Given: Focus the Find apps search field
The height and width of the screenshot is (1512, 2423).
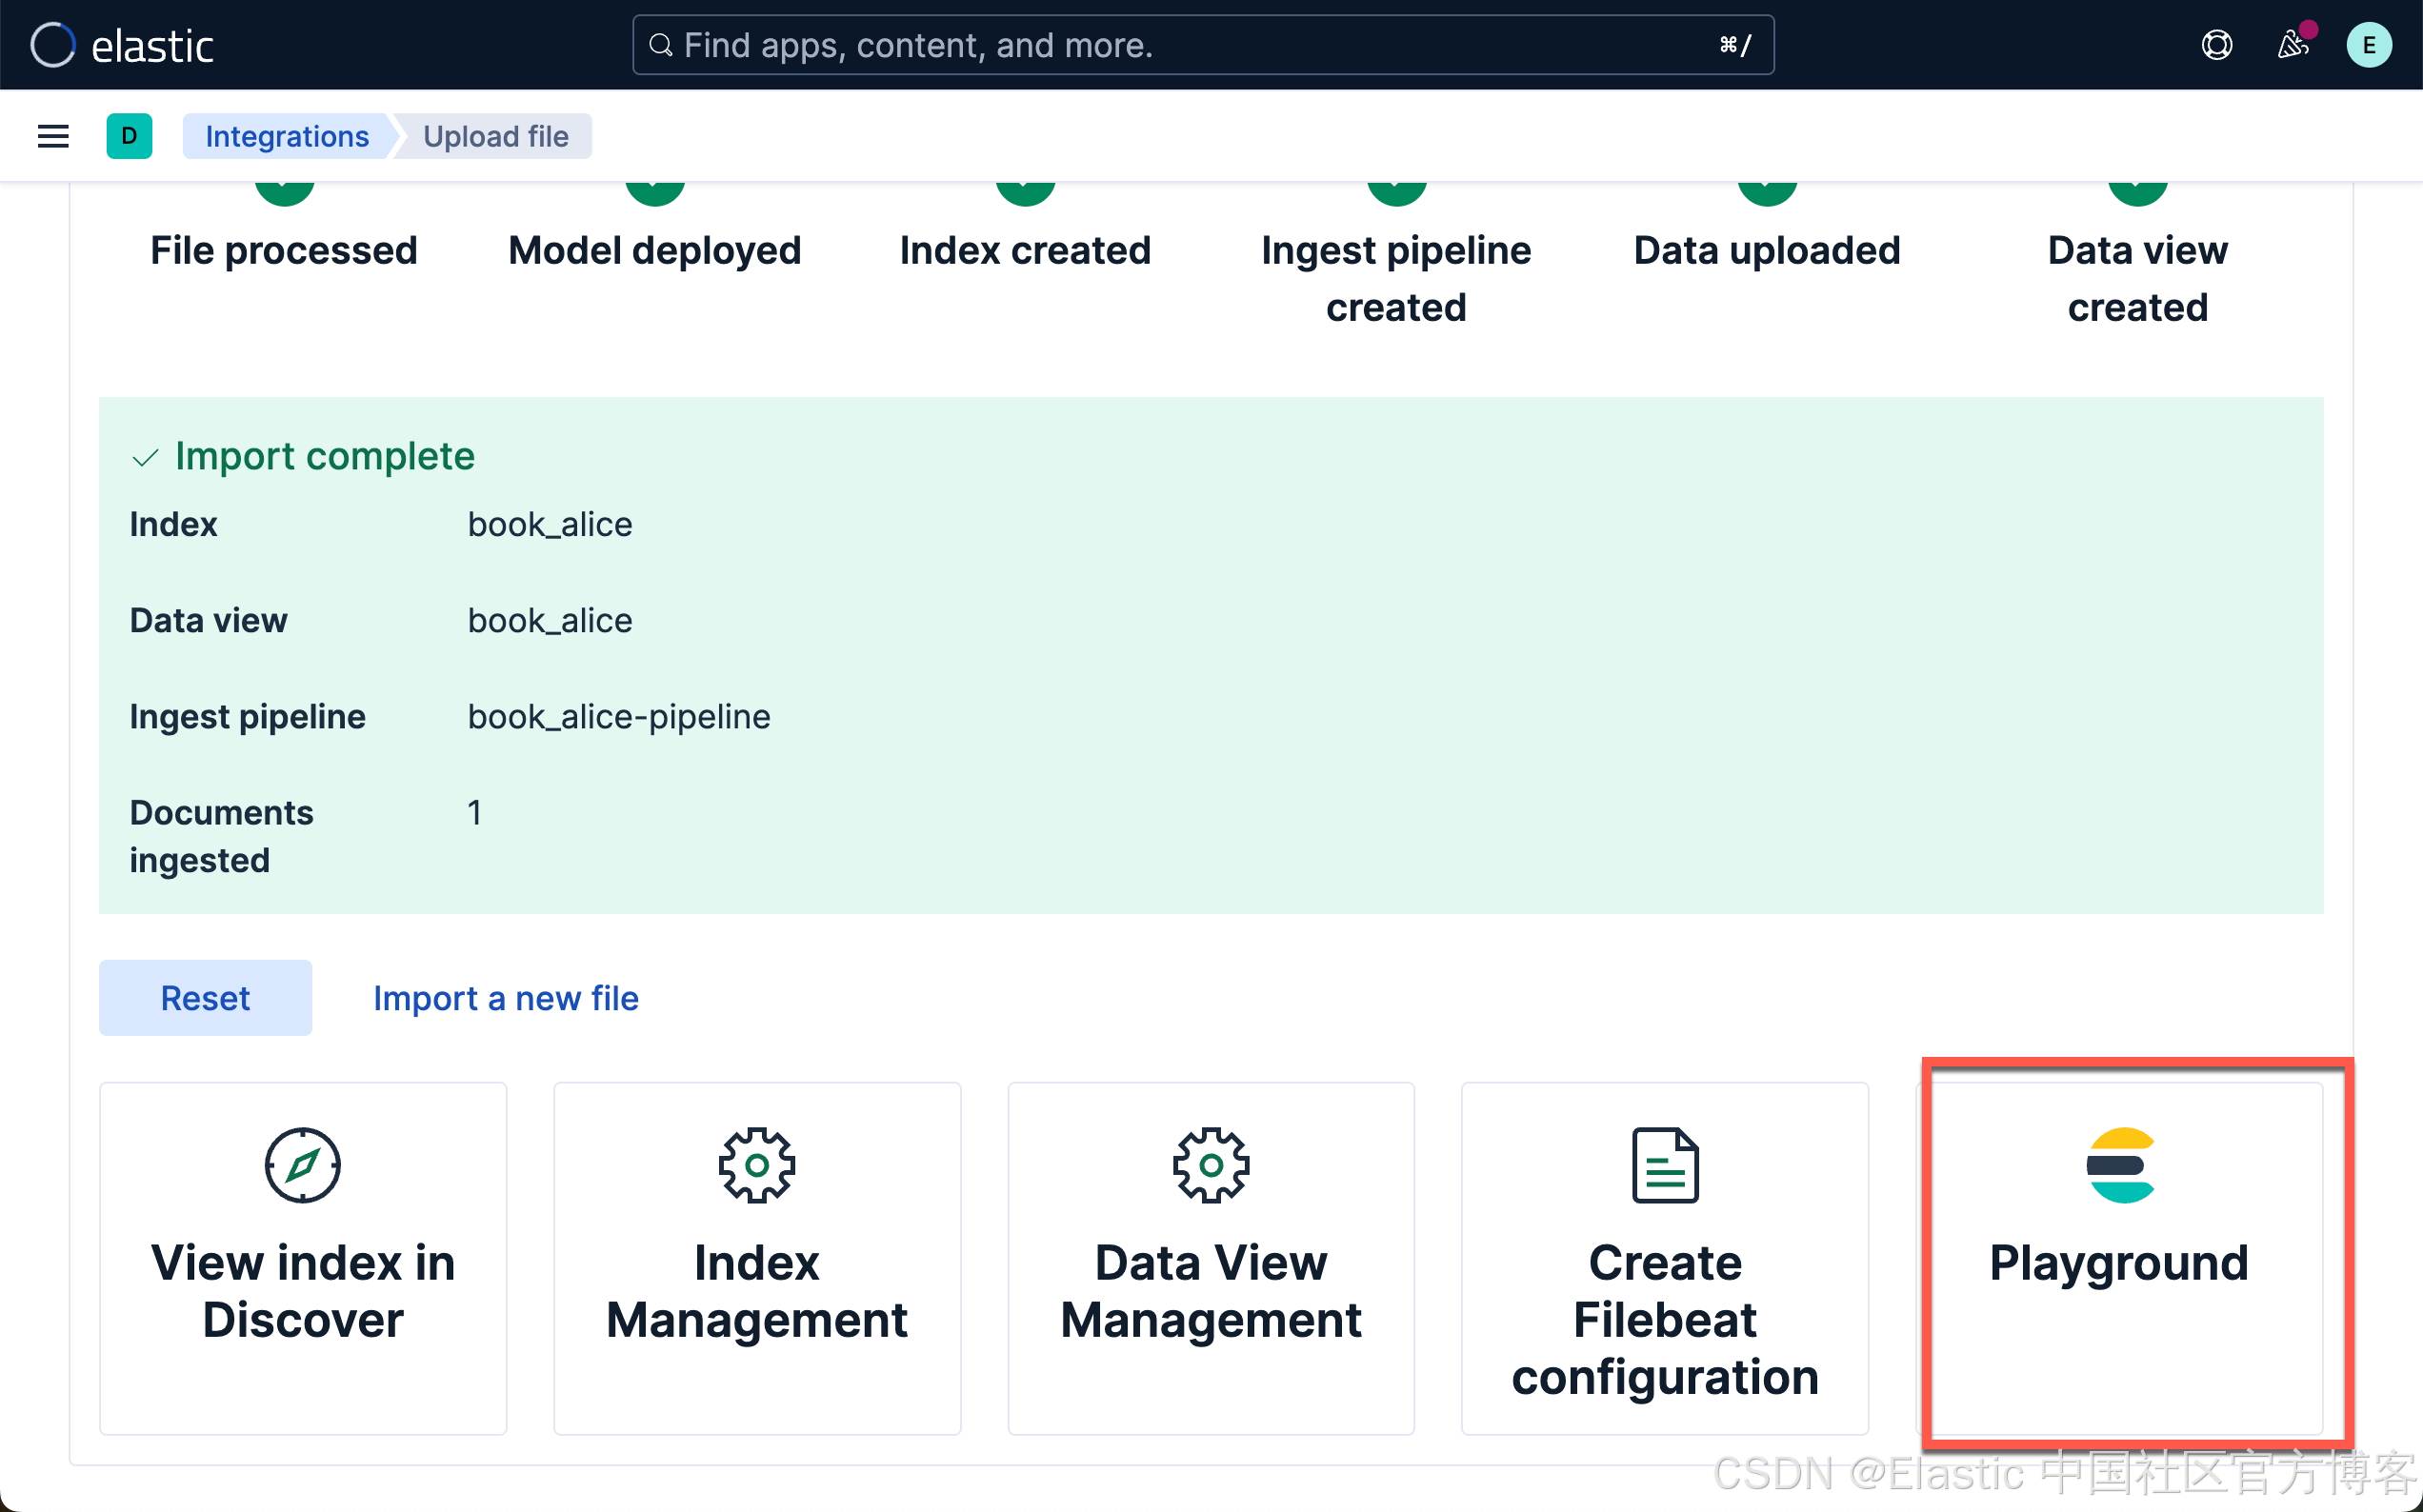Looking at the screenshot, I should coord(1200,45).
